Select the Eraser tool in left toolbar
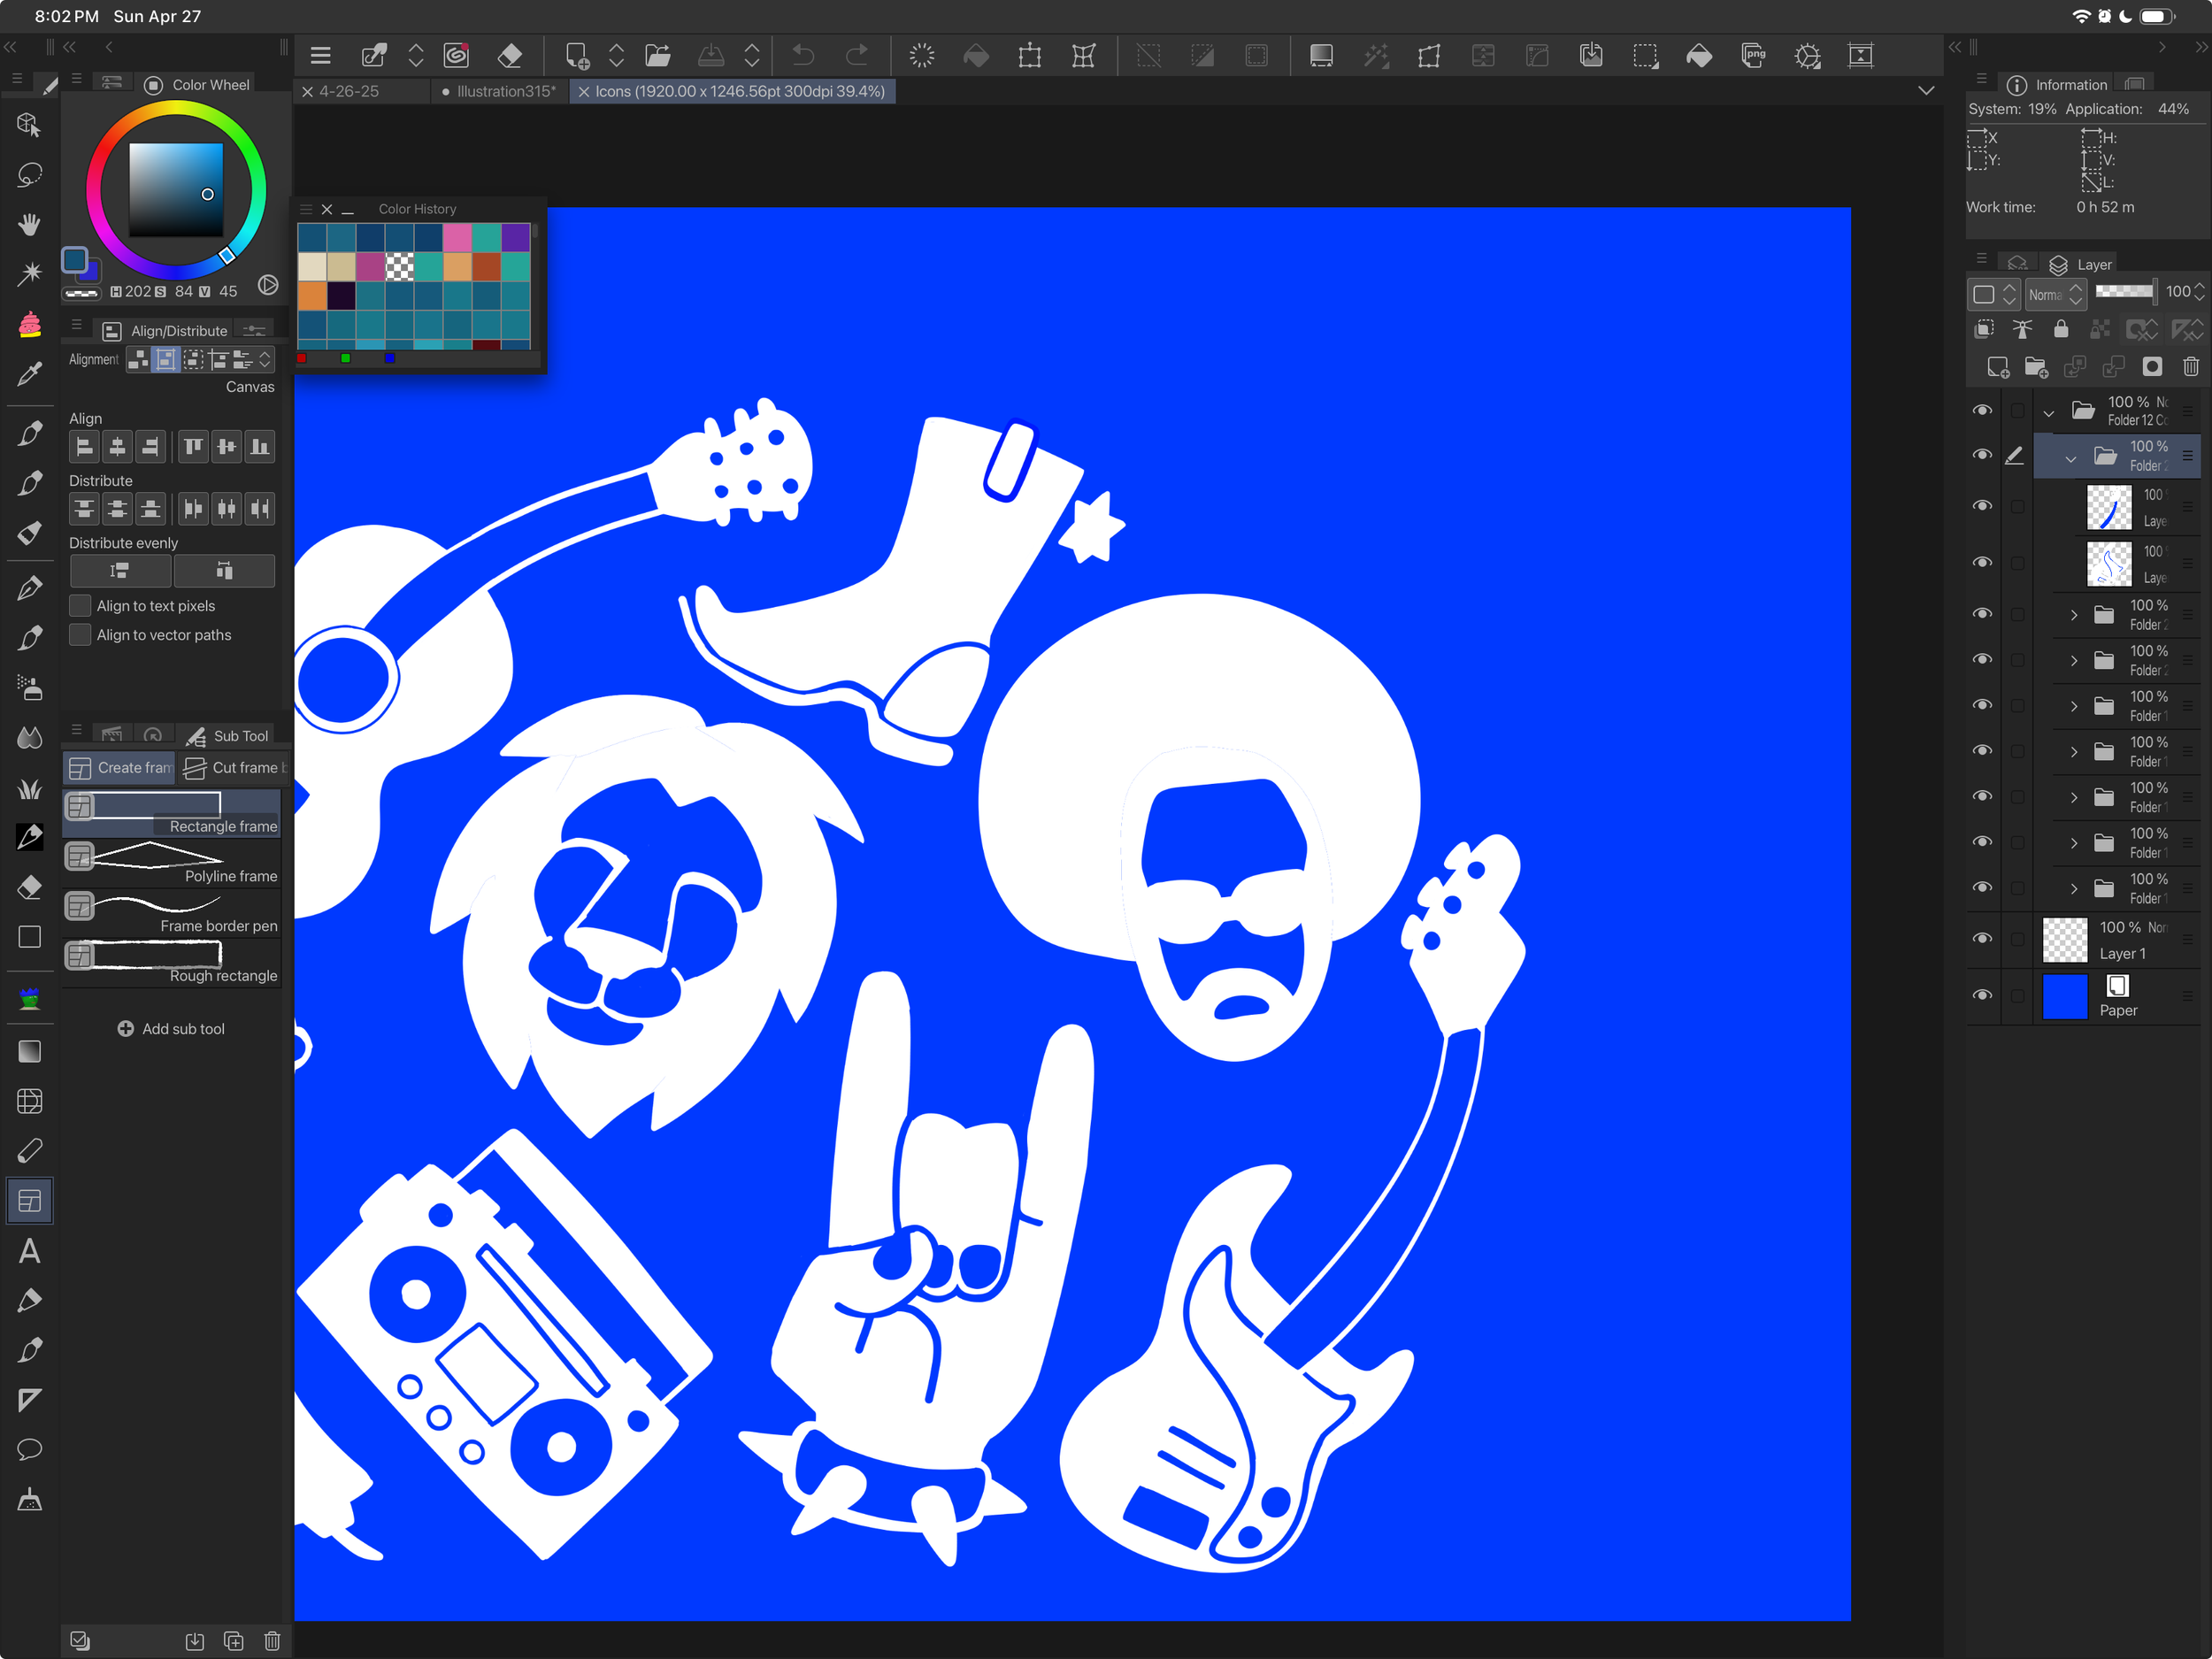This screenshot has height=1659, width=2212. [29, 887]
